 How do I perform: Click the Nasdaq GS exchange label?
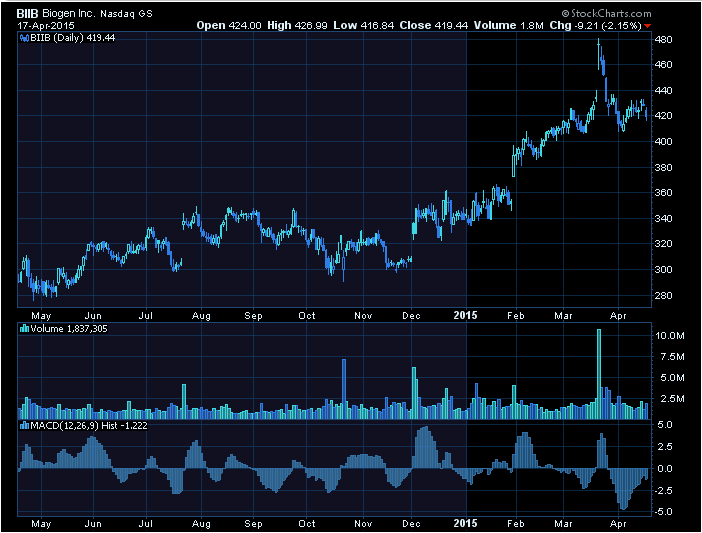click(126, 14)
